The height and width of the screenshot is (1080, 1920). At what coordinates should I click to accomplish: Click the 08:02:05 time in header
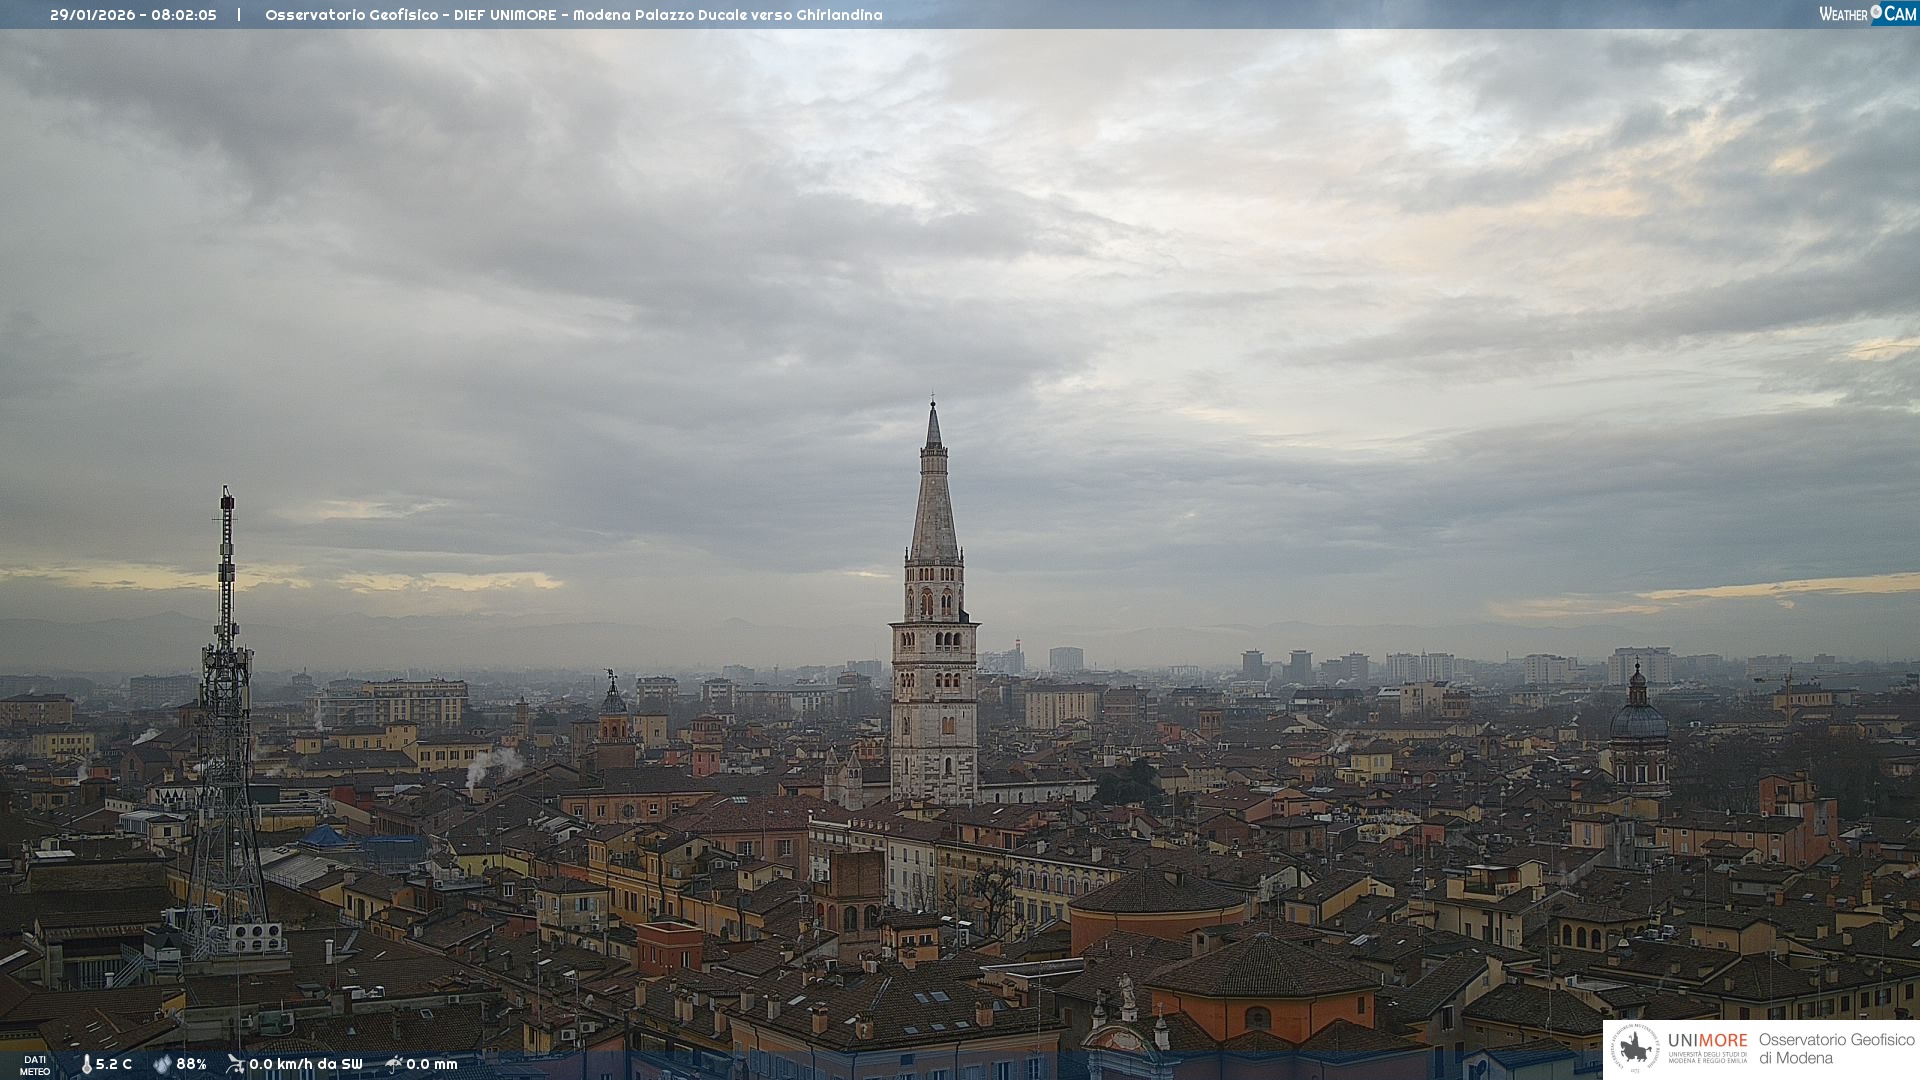click(184, 15)
